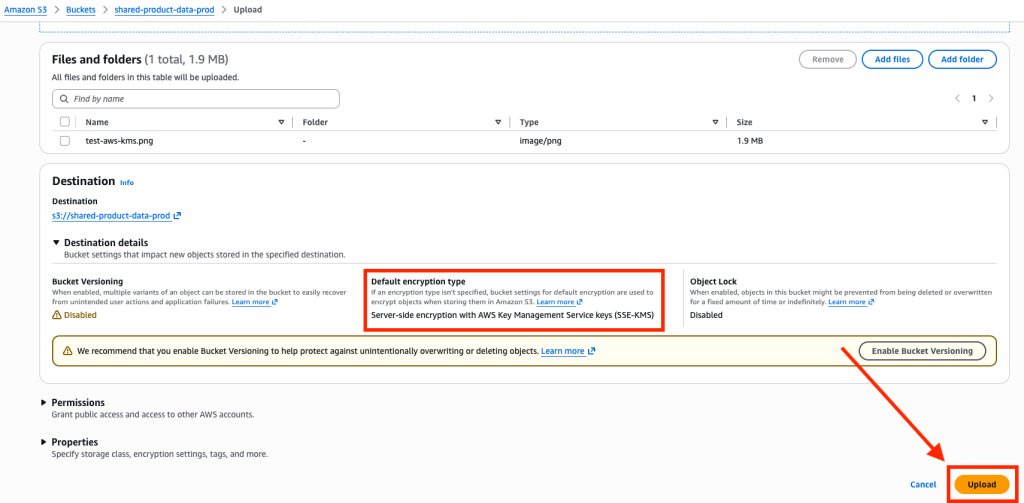The image size is (1024, 503).
Task: Sort by the Folder column arrow
Action: (x=498, y=122)
